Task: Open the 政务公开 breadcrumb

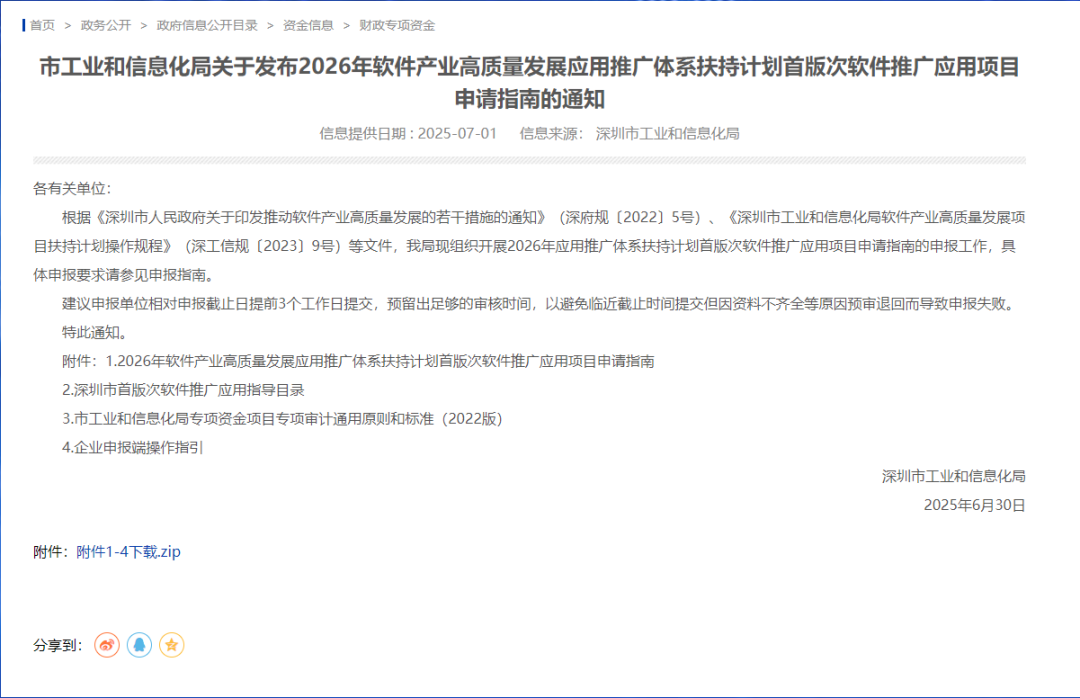Action: pos(106,25)
